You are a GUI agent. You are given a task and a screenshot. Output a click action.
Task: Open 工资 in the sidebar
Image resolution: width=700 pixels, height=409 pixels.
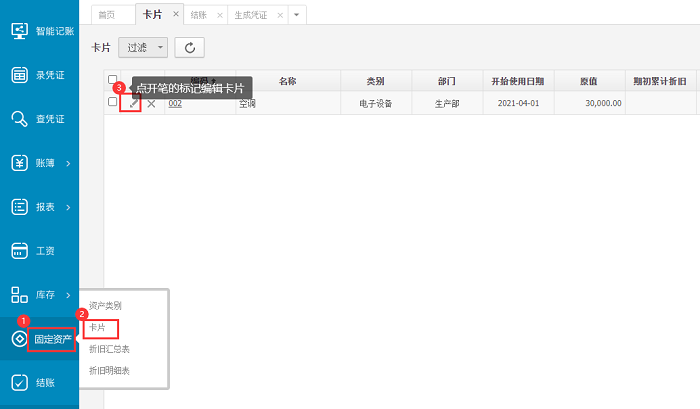[x=40, y=250]
